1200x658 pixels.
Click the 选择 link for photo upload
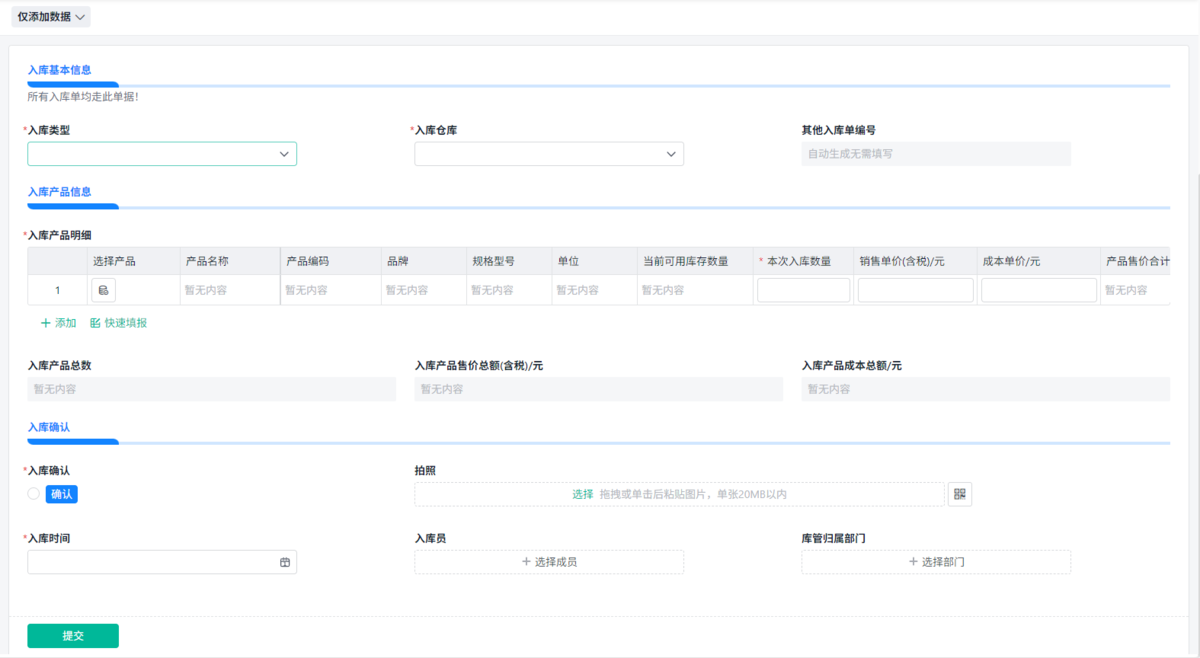(x=582, y=494)
